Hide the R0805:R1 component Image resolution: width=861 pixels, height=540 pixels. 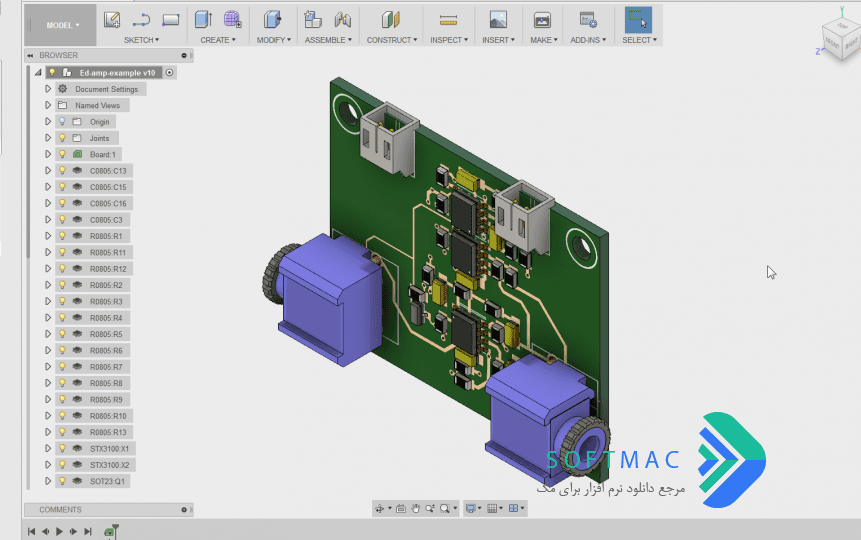62,236
